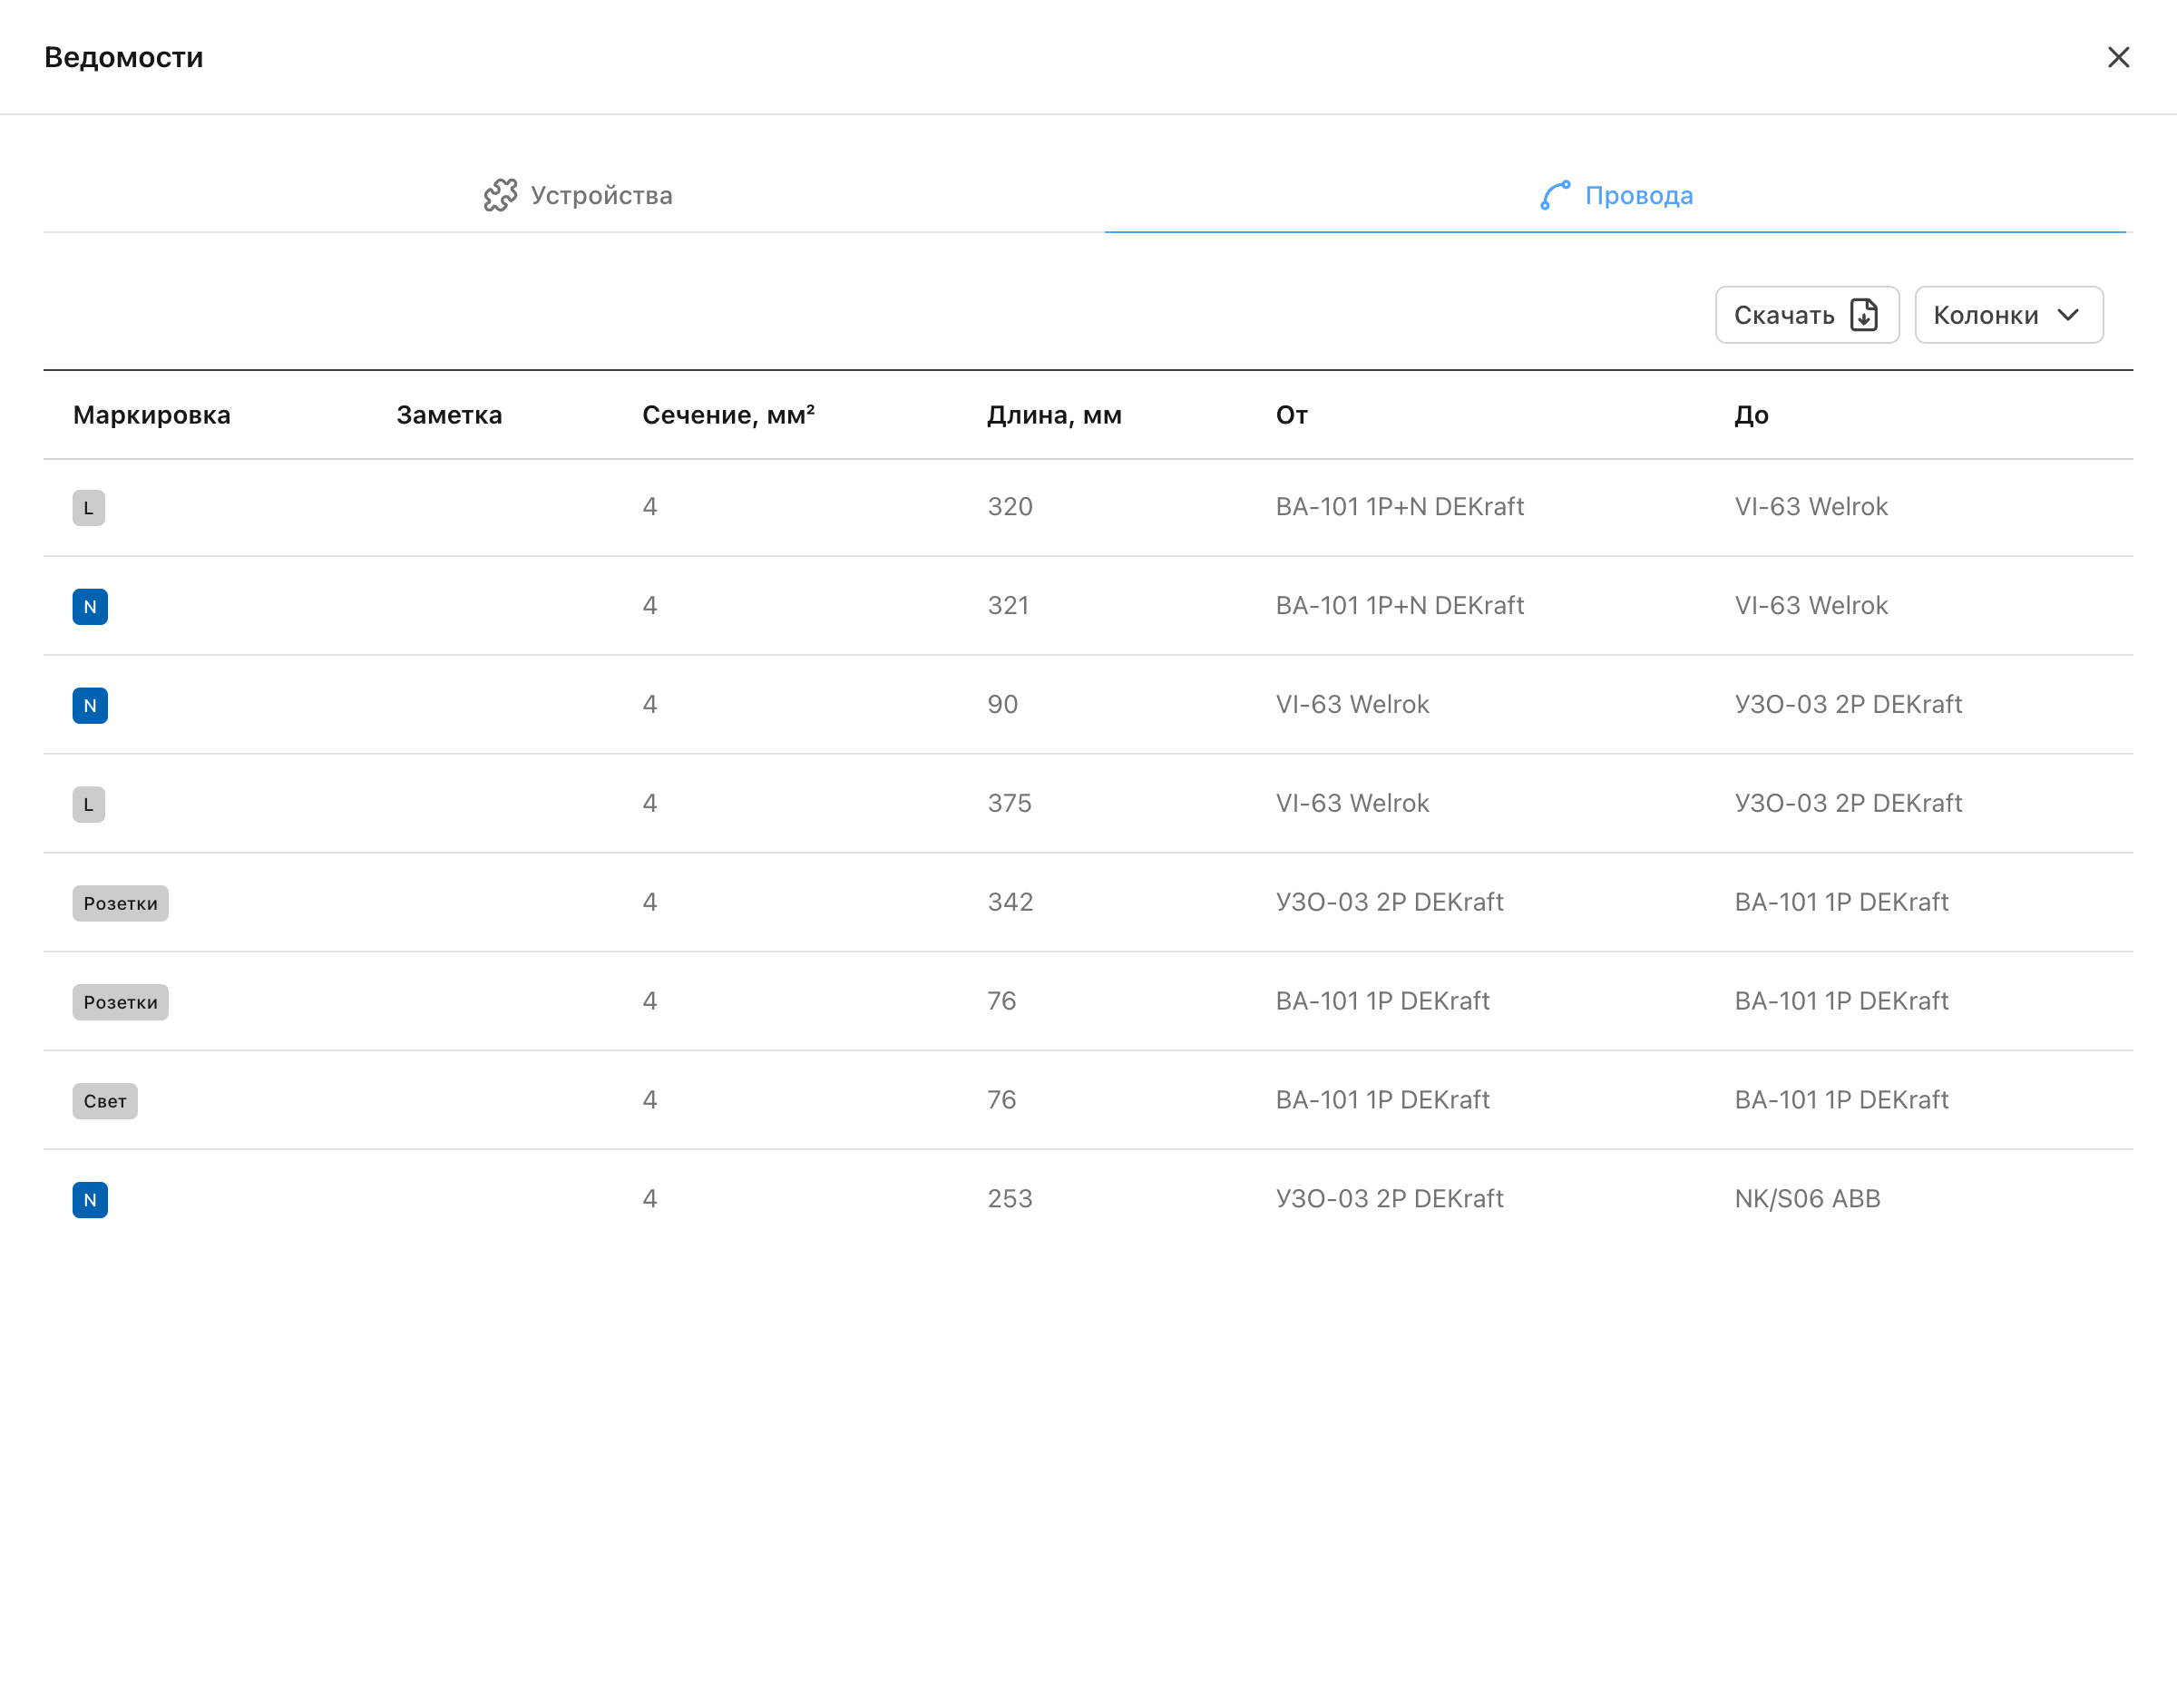
Task: Click the Заметка column header
Action: click(449, 415)
